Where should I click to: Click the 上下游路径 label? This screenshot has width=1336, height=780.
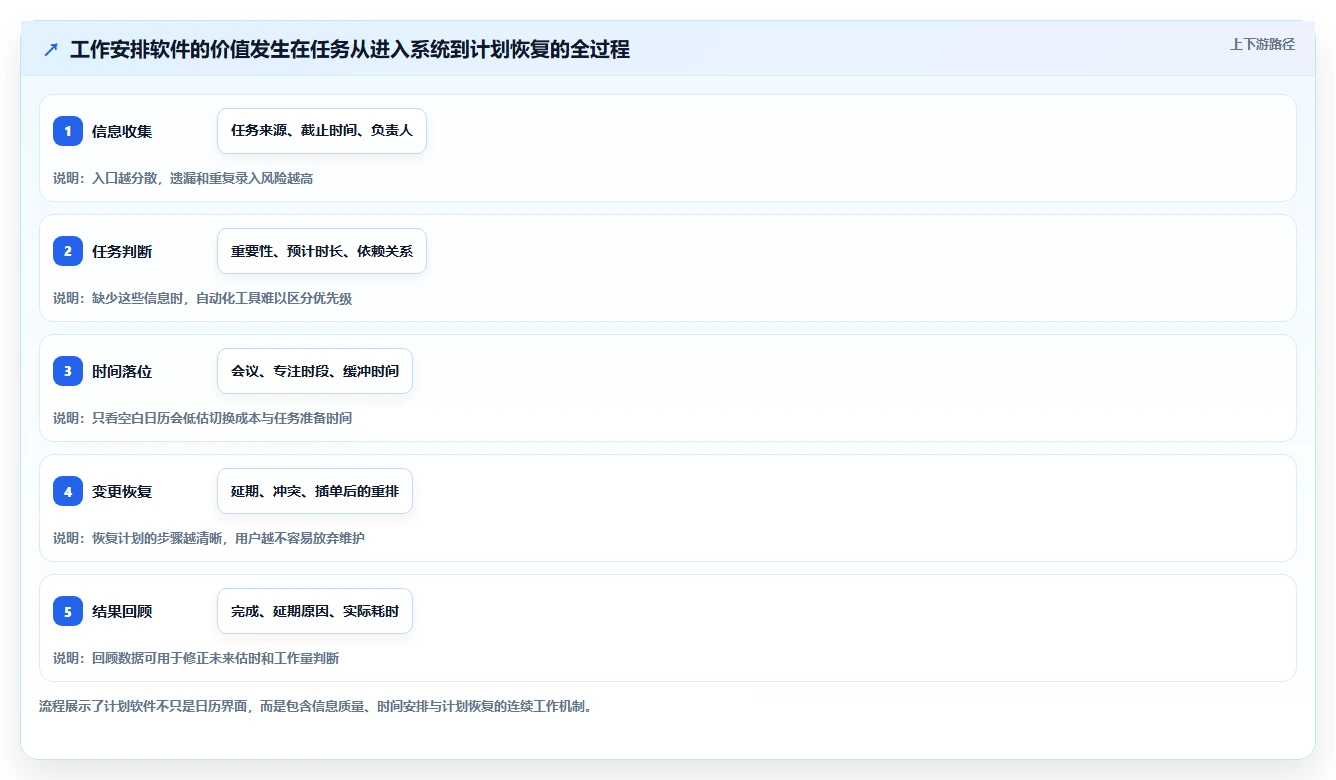[1262, 44]
